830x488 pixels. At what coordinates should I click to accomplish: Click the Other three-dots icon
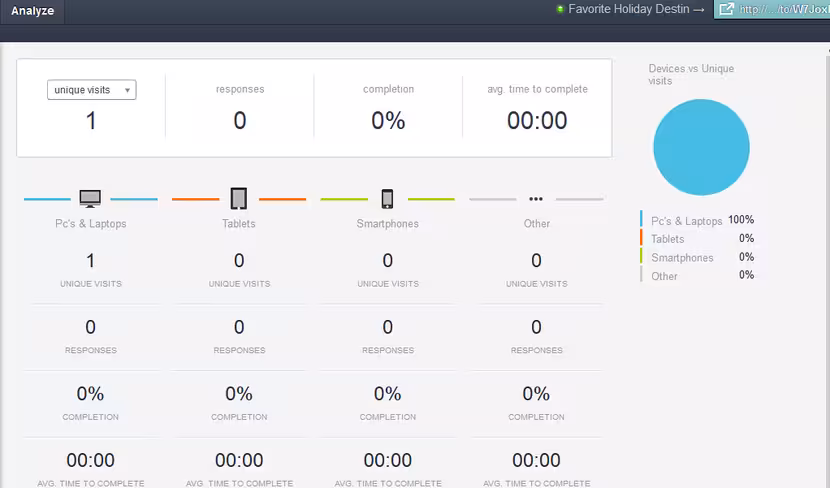tap(536, 199)
